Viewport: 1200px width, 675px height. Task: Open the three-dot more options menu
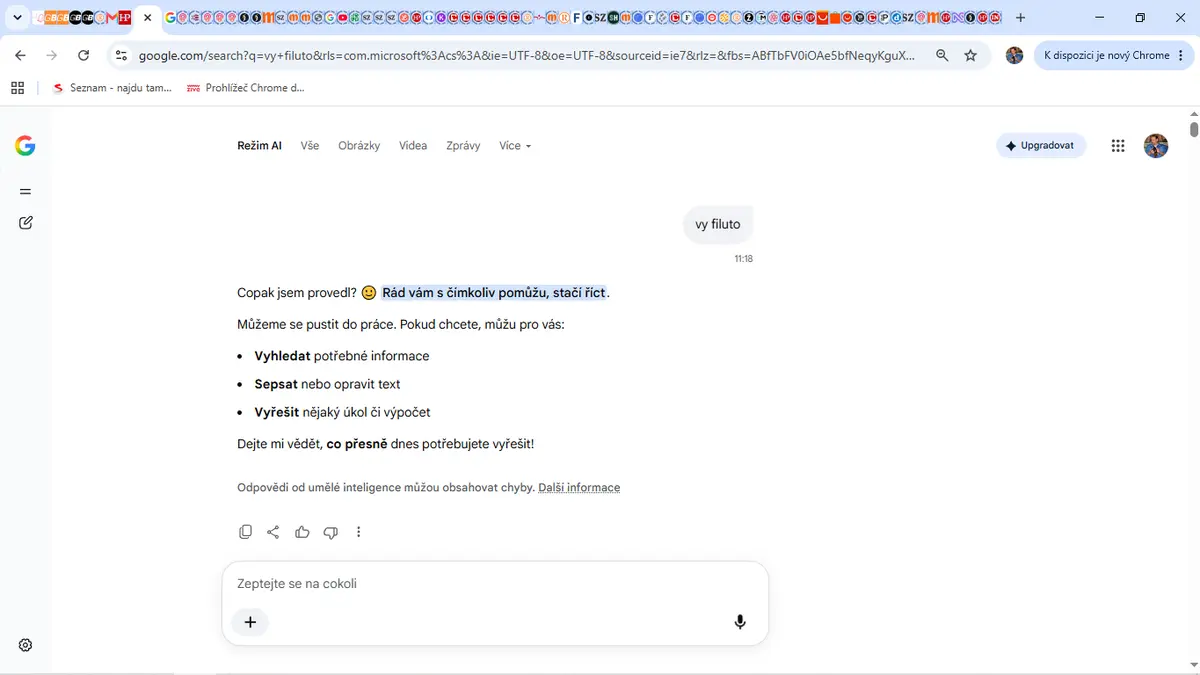359,532
